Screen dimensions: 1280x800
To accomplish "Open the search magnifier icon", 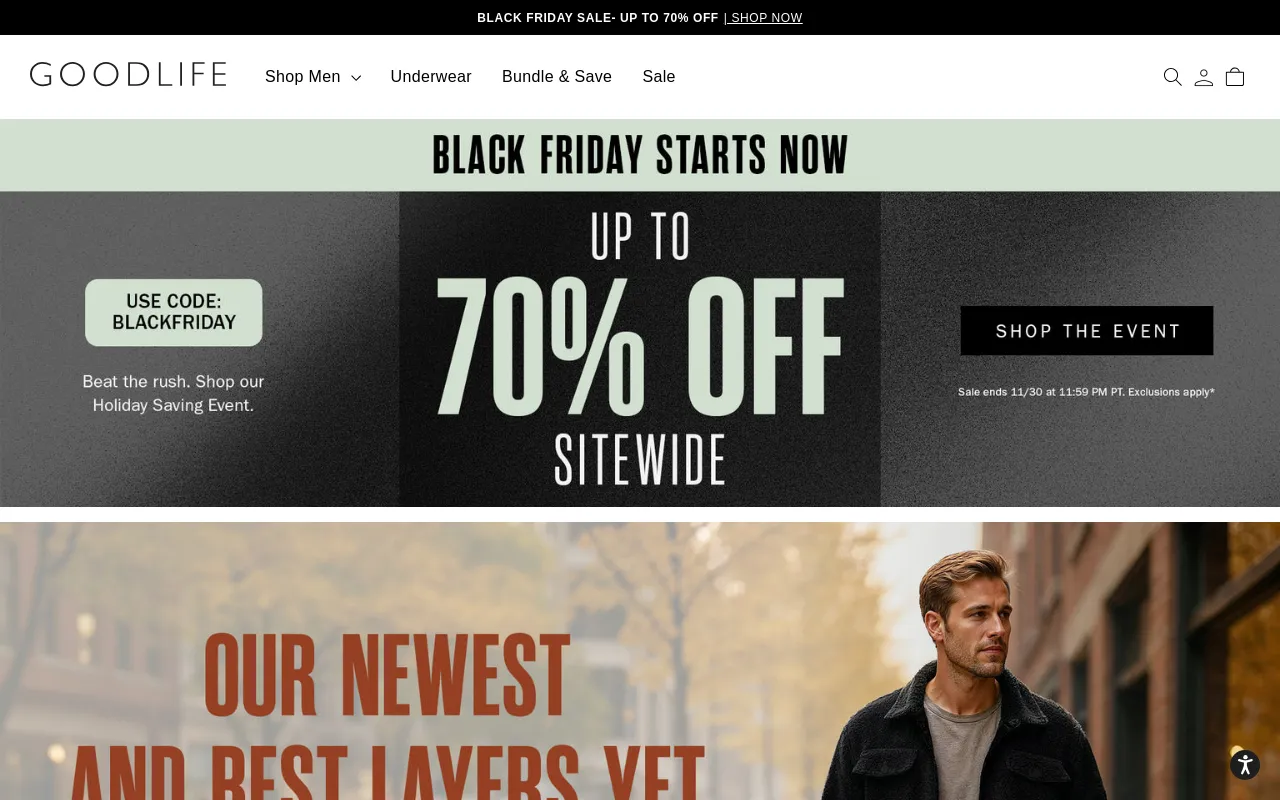I will (1173, 77).
